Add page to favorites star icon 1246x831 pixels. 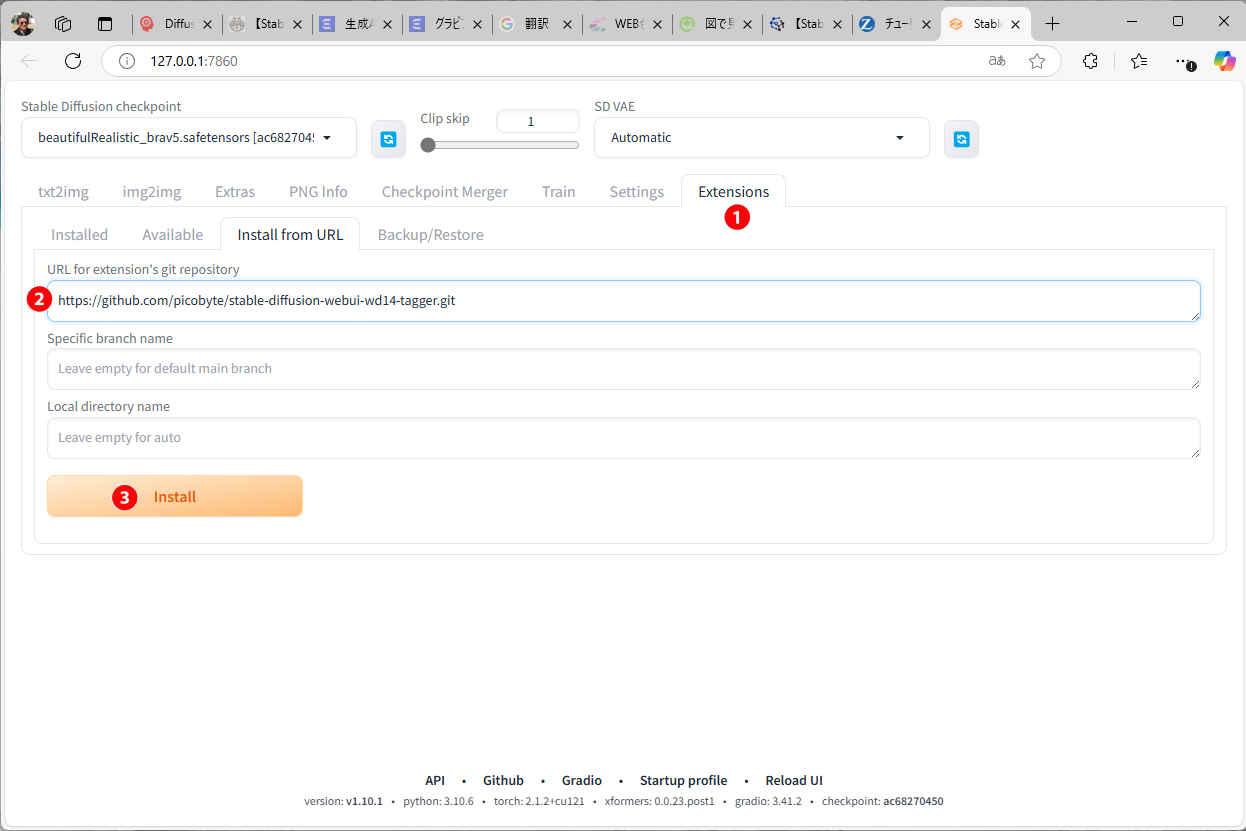pyautogui.click(x=1037, y=61)
